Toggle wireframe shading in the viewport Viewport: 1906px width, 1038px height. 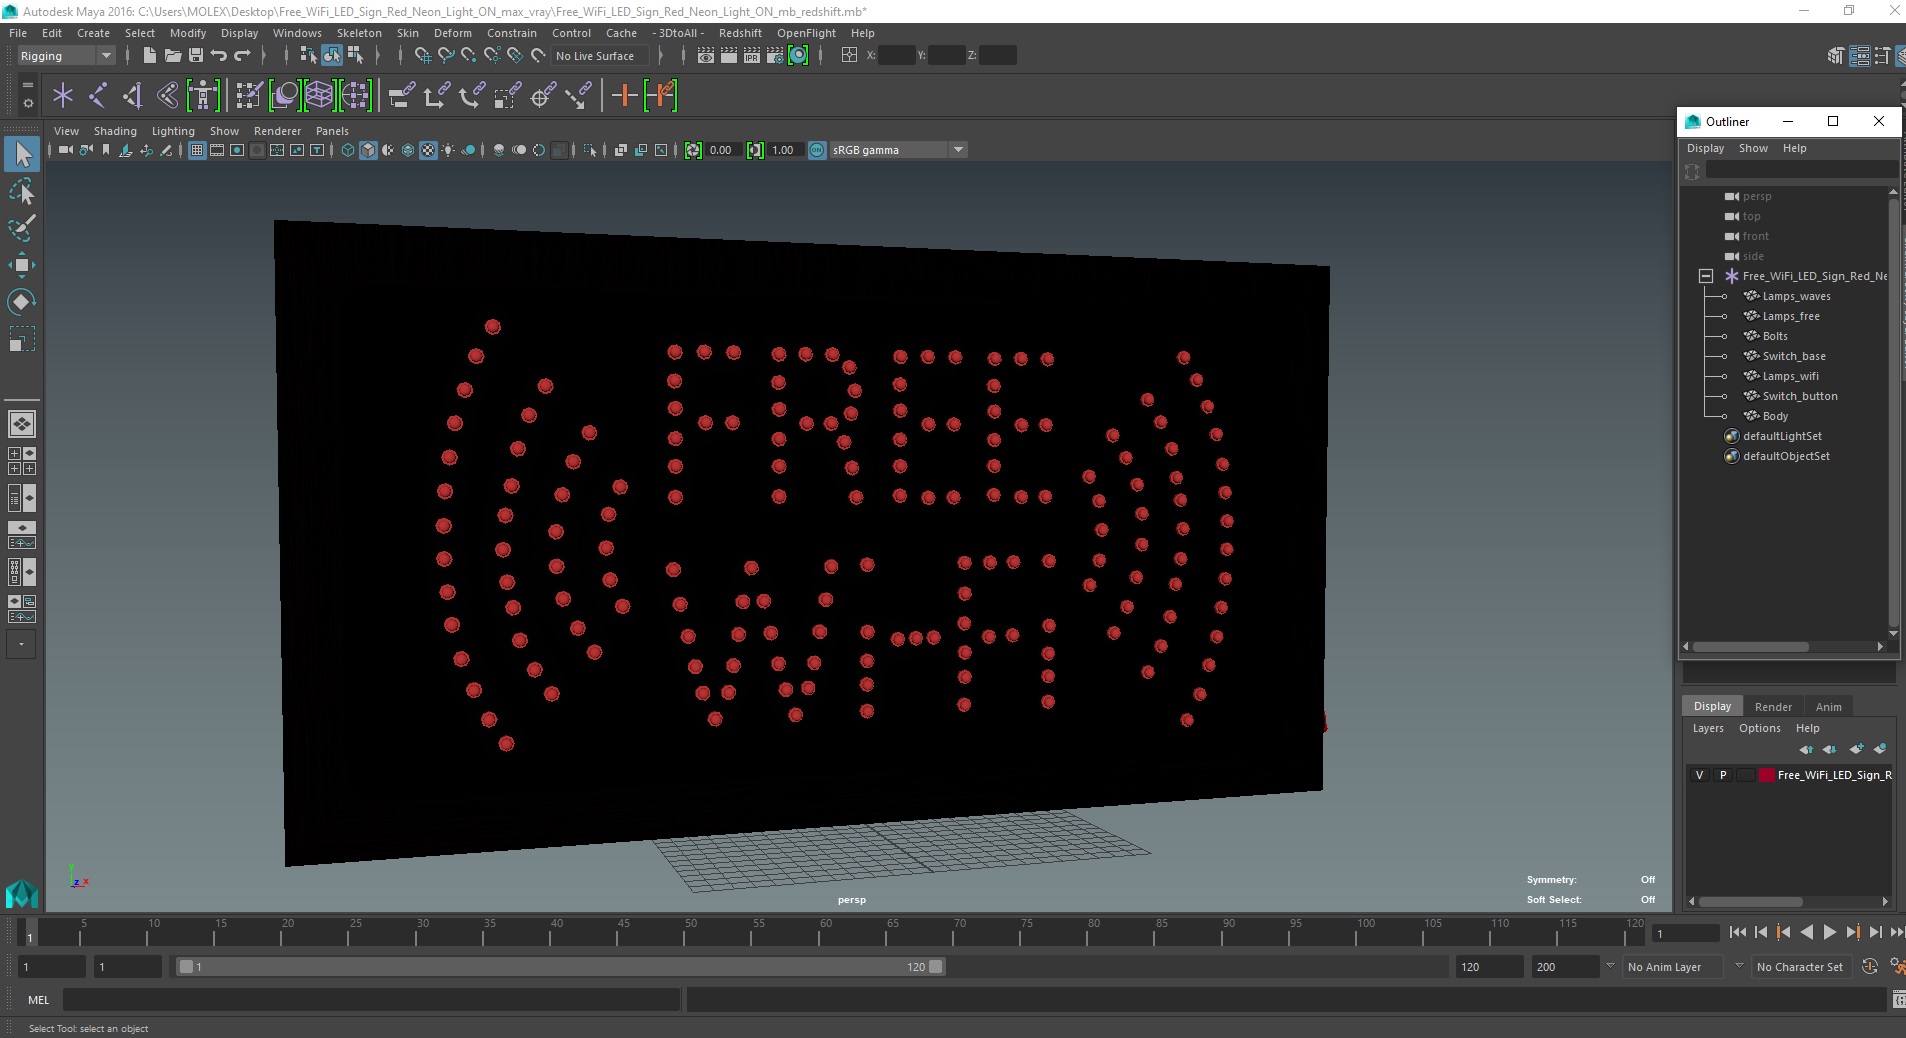pos(348,150)
